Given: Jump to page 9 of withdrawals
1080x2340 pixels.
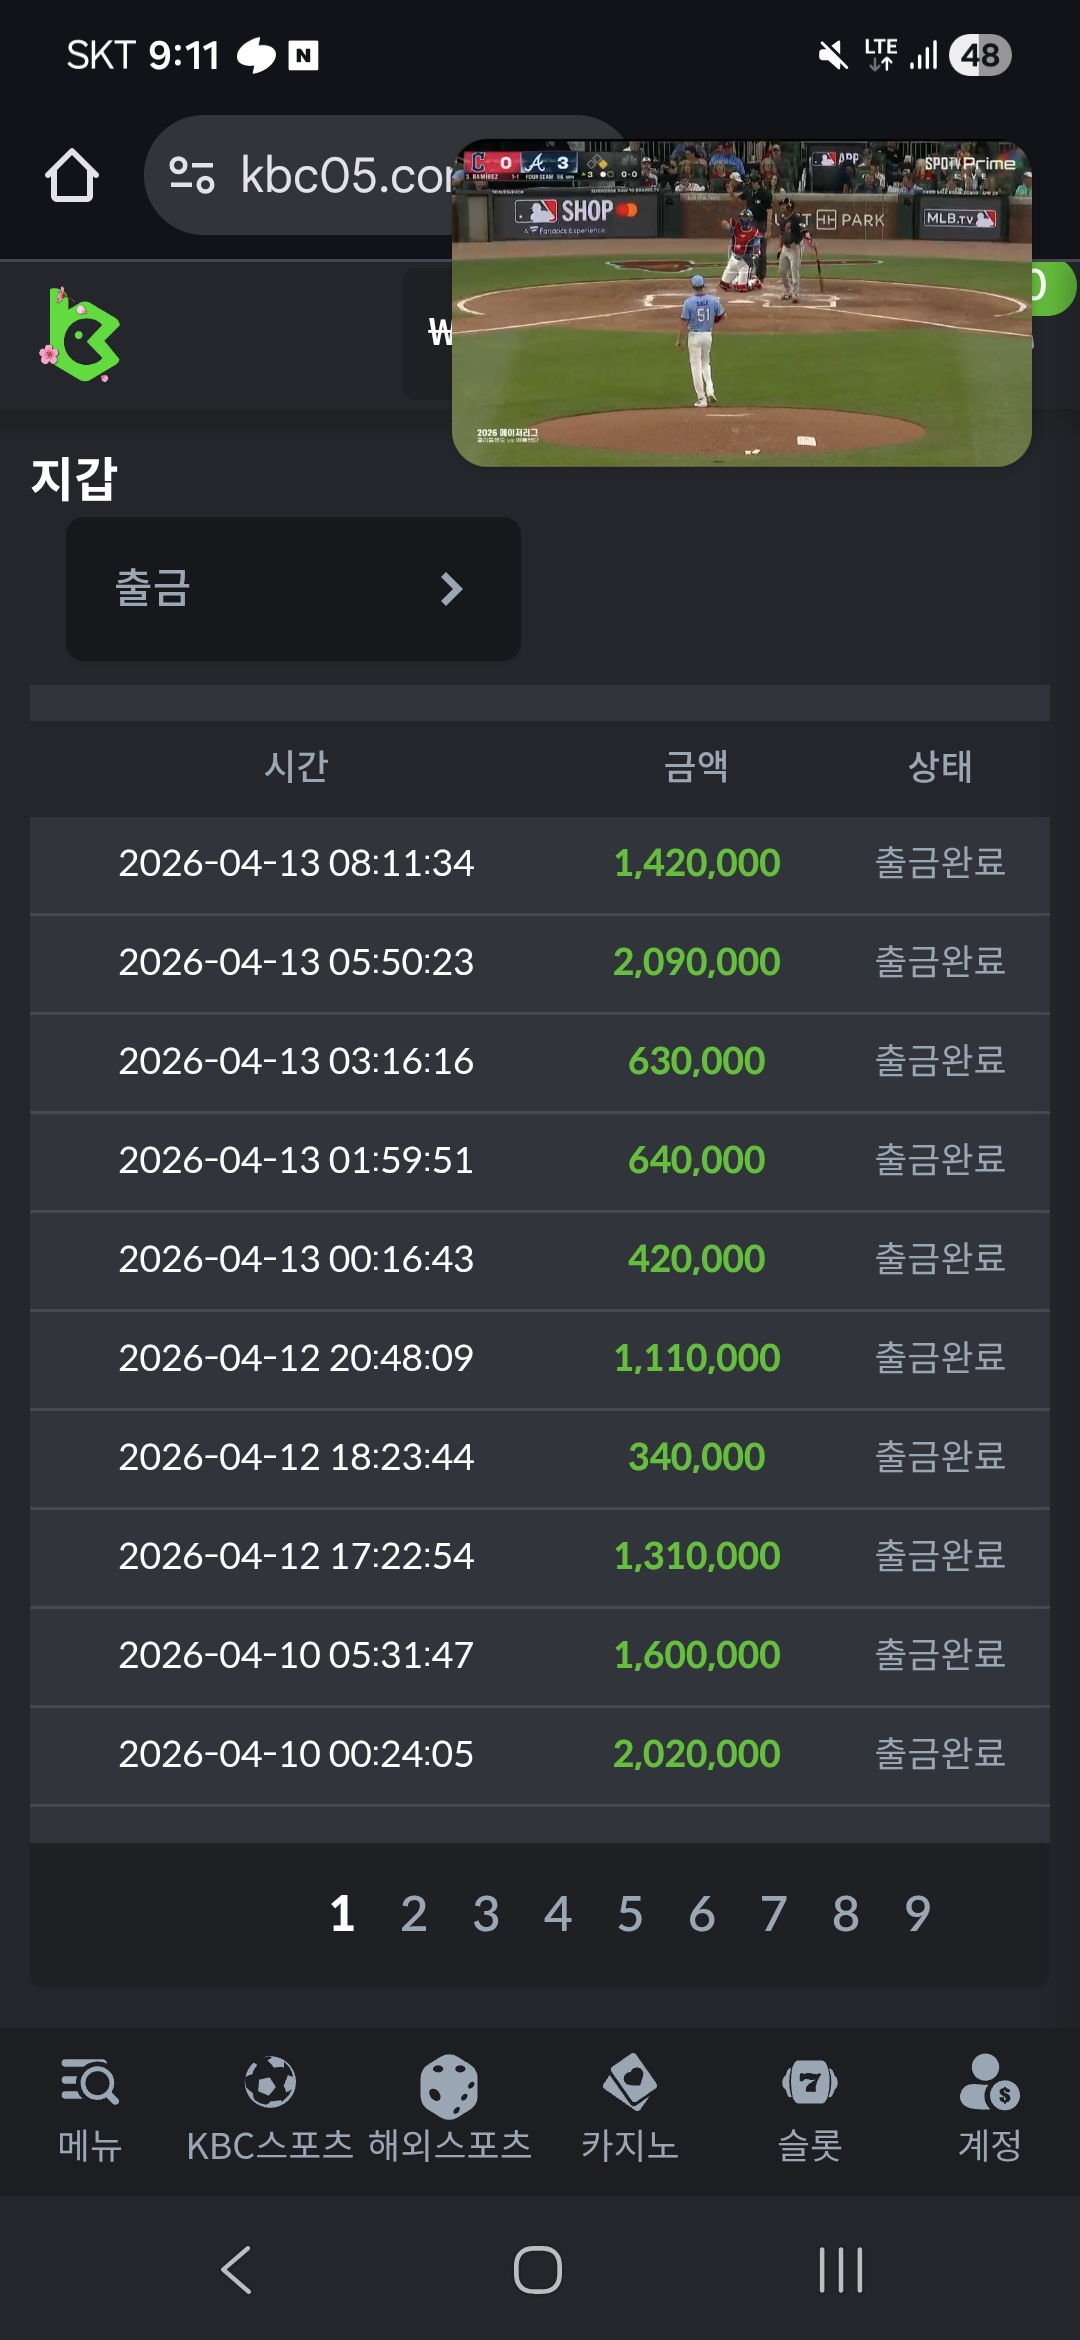Looking at the screenshot, I should [918, 1914].
